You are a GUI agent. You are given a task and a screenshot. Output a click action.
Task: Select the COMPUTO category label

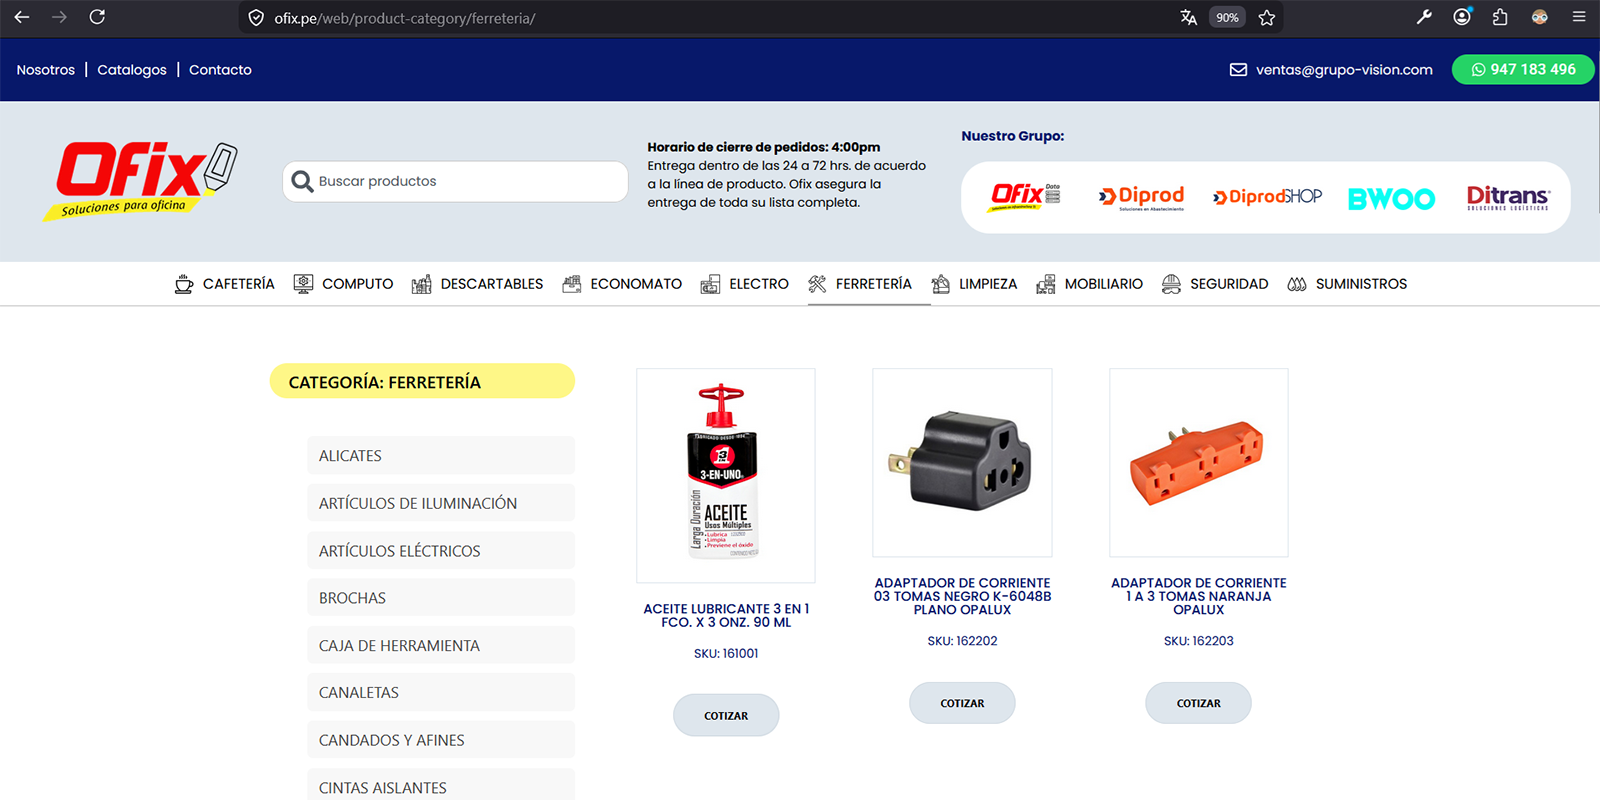point(357,284)
